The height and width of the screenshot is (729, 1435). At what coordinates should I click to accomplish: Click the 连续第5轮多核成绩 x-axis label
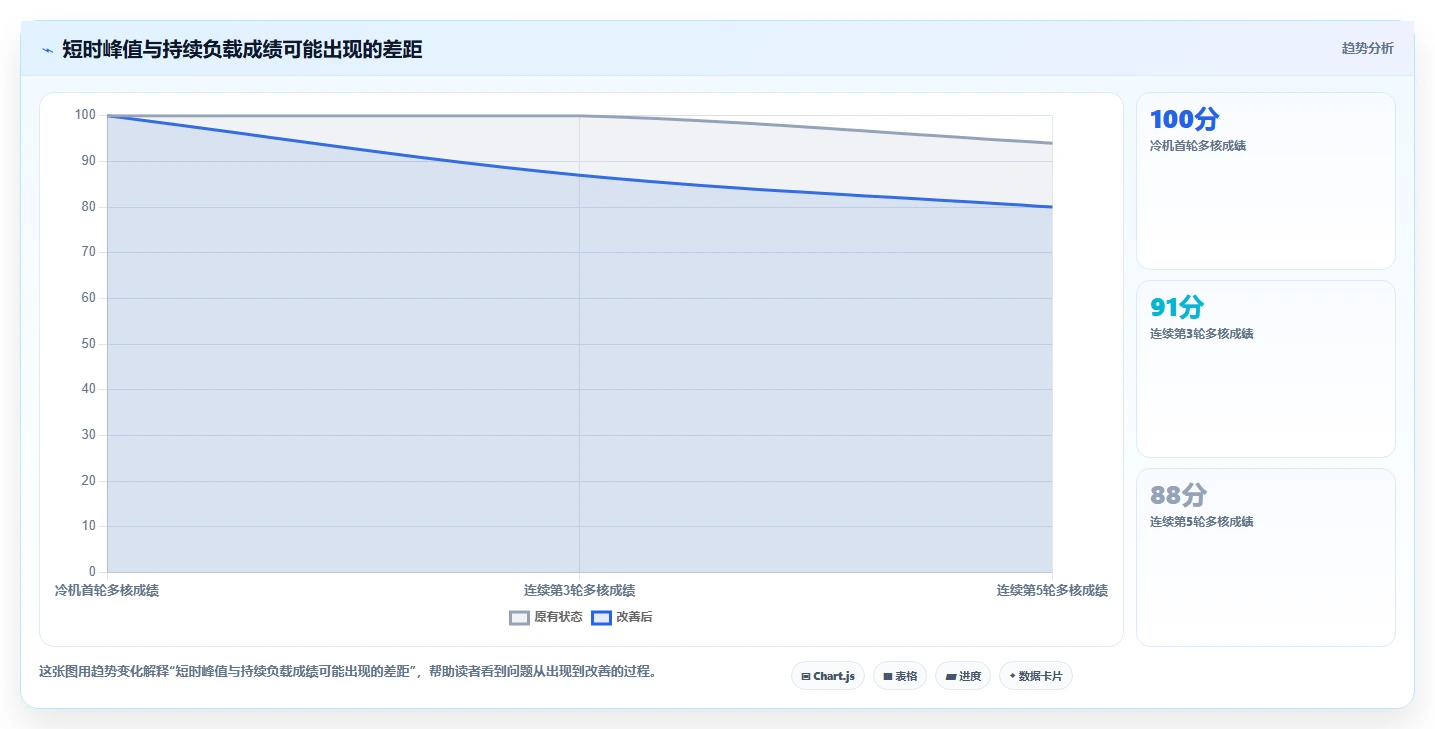(x=1052, y=591)
